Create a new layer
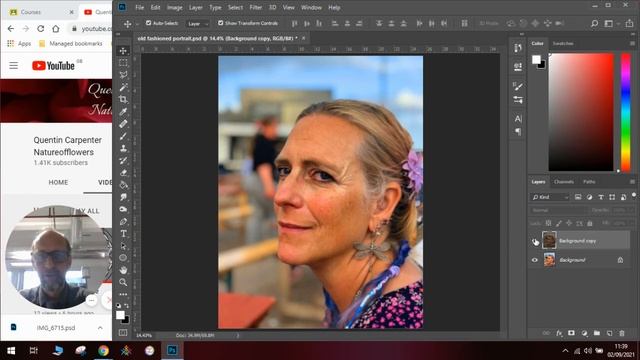Screen dimensions: 640x360 (609, 333)
